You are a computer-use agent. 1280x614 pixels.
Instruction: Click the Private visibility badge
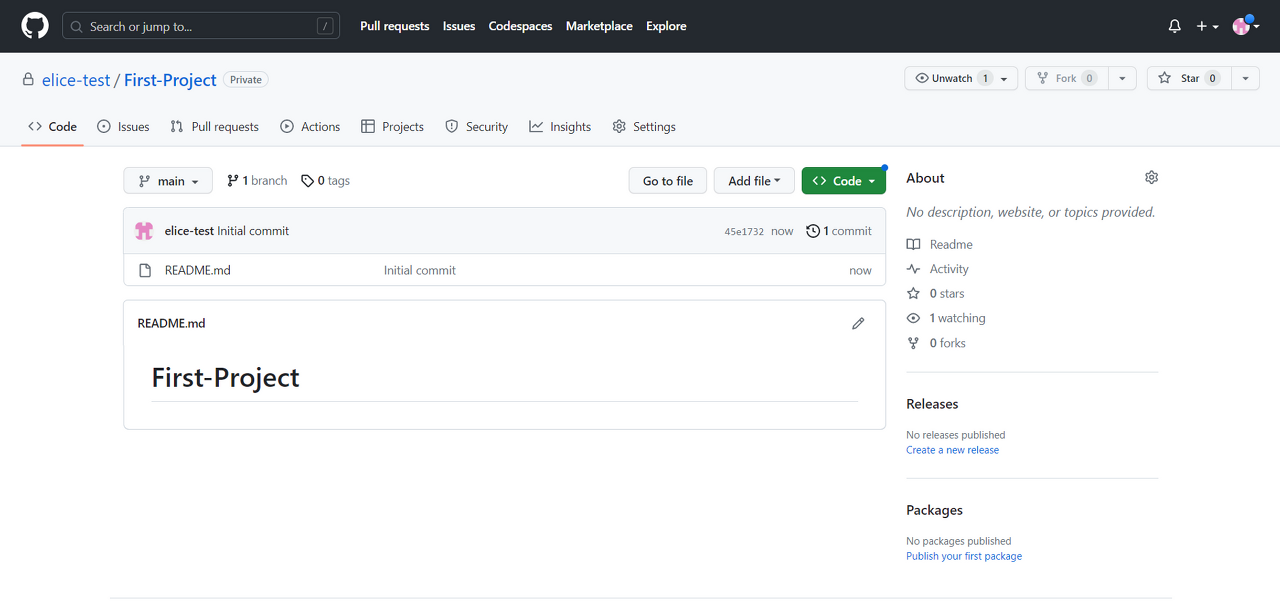click(246, 80)
